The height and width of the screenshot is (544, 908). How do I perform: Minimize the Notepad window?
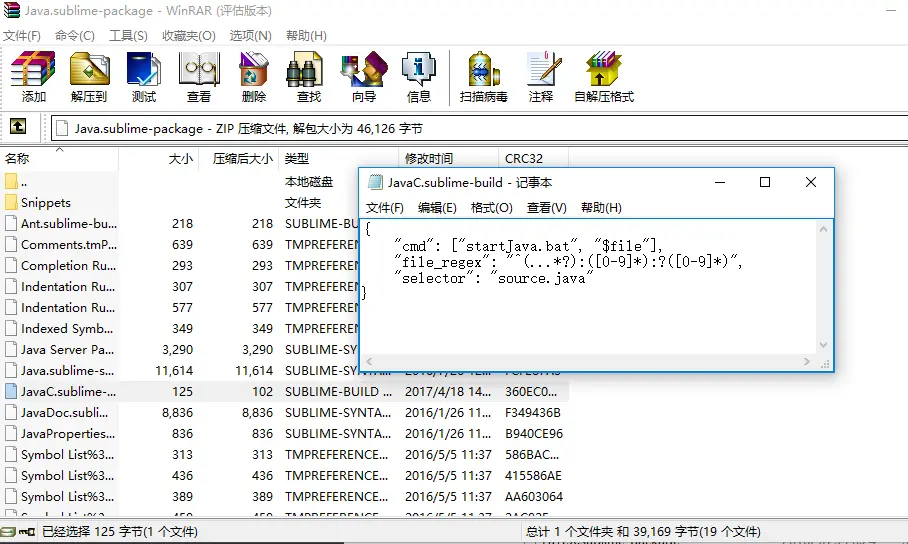(x=720, y=182)
